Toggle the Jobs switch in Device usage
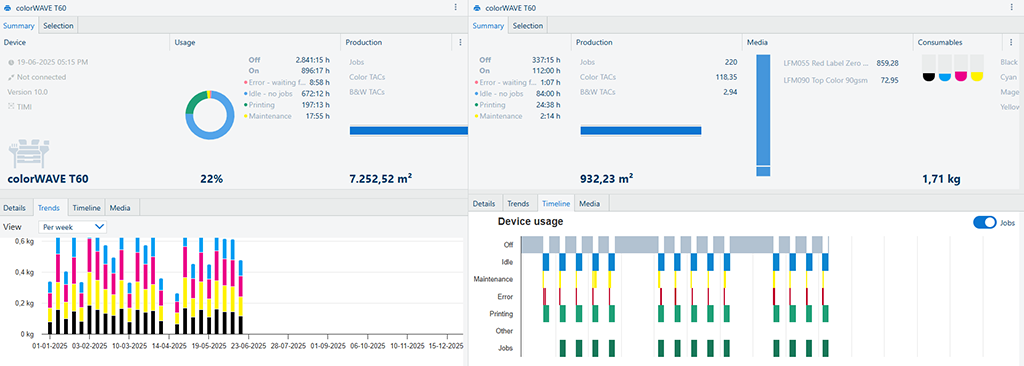Screen dimensions: 1024x366 [985, 222]
